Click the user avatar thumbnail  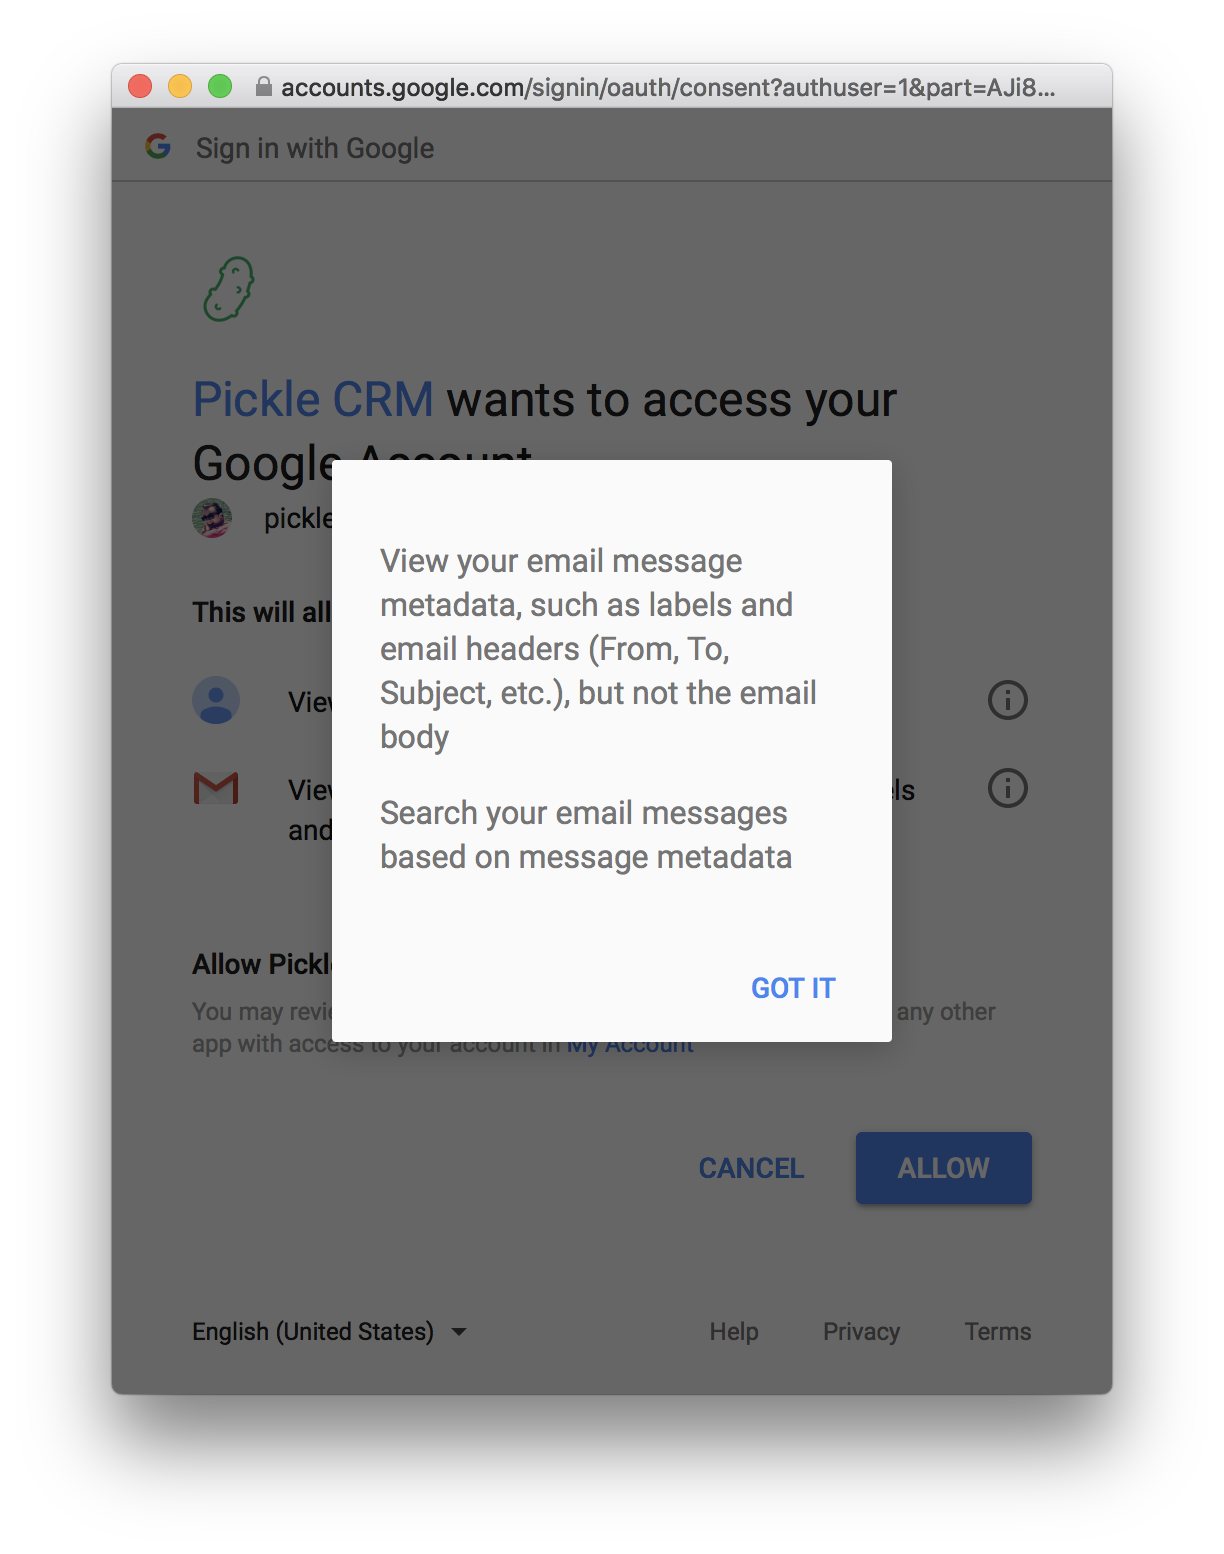pyautogui.click(x=212, y=518)
